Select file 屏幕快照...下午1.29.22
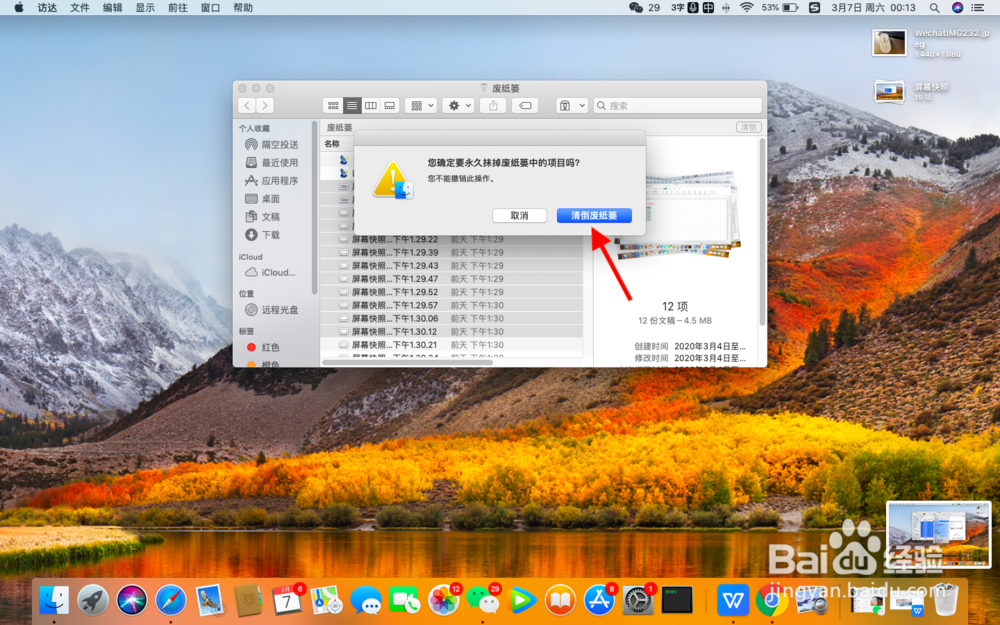 coord(451,239)
